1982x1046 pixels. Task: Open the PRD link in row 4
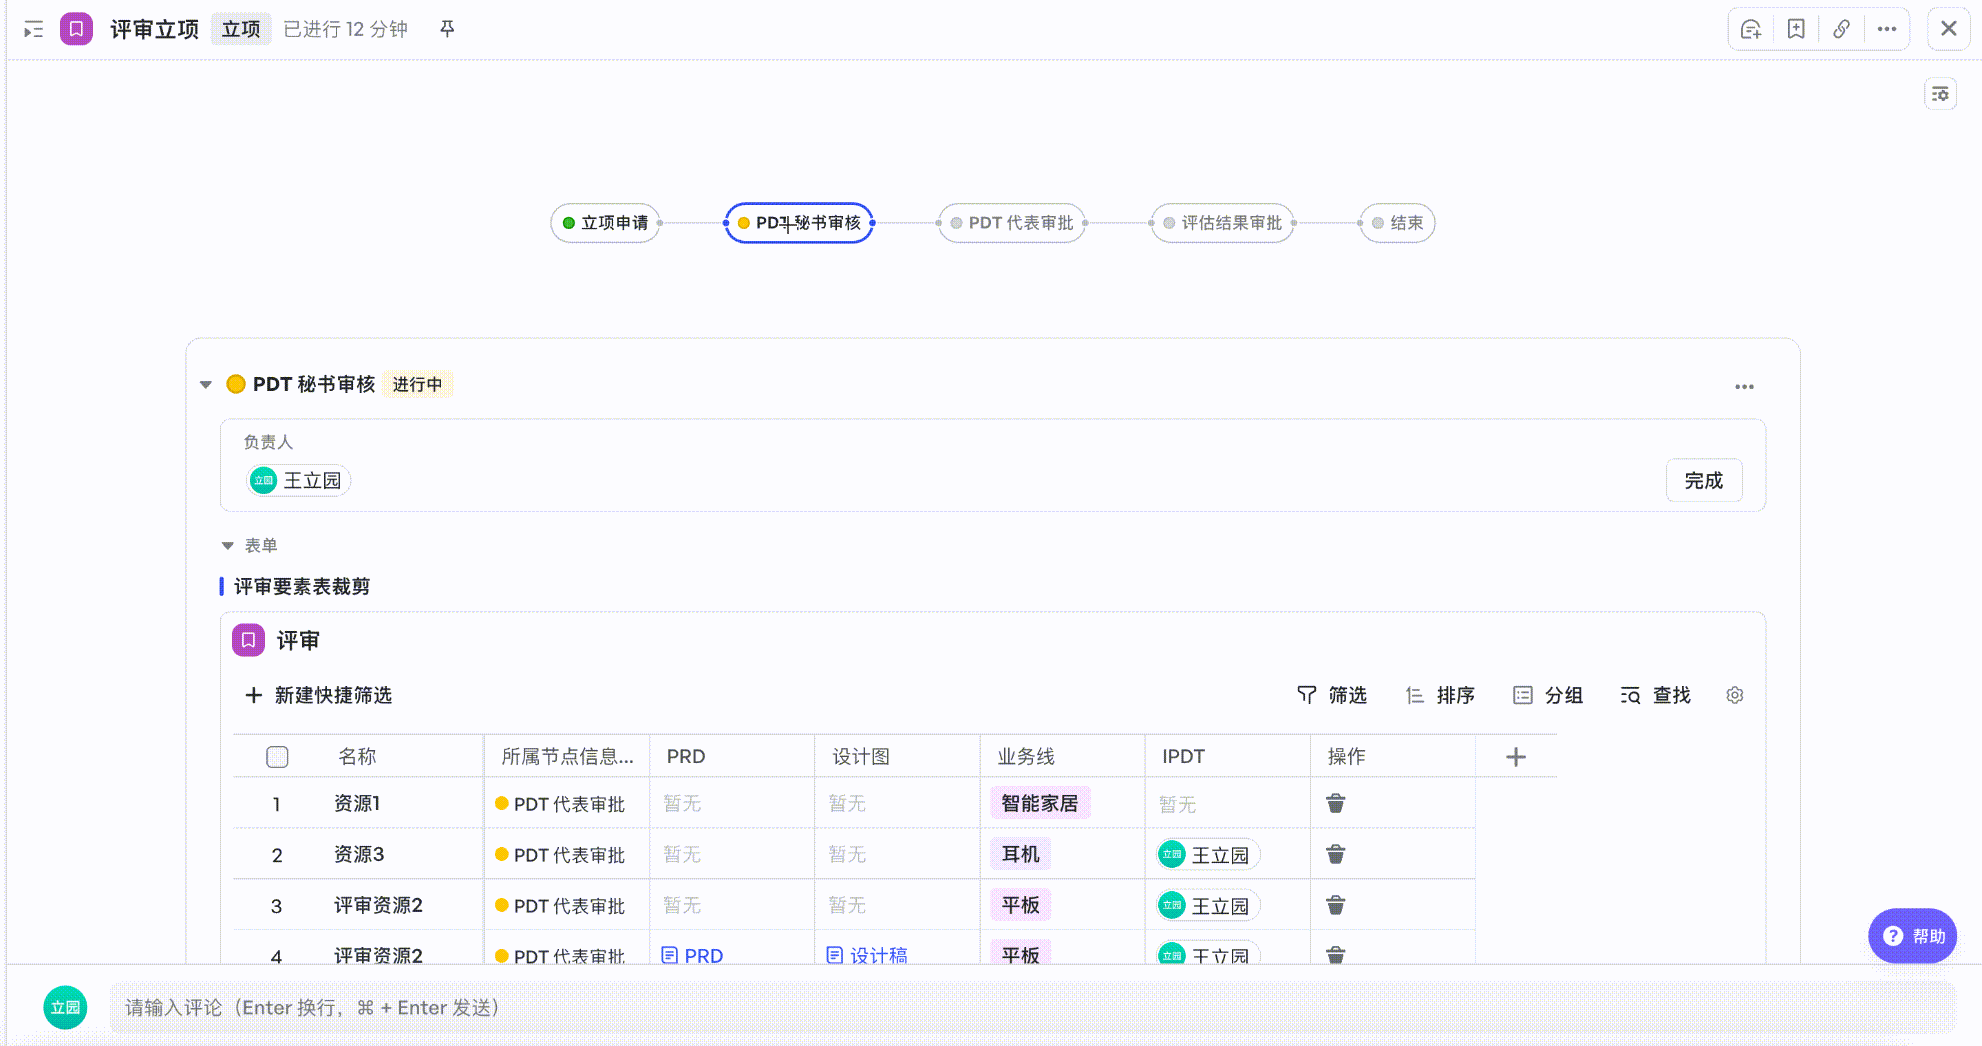tap(693, 955)
